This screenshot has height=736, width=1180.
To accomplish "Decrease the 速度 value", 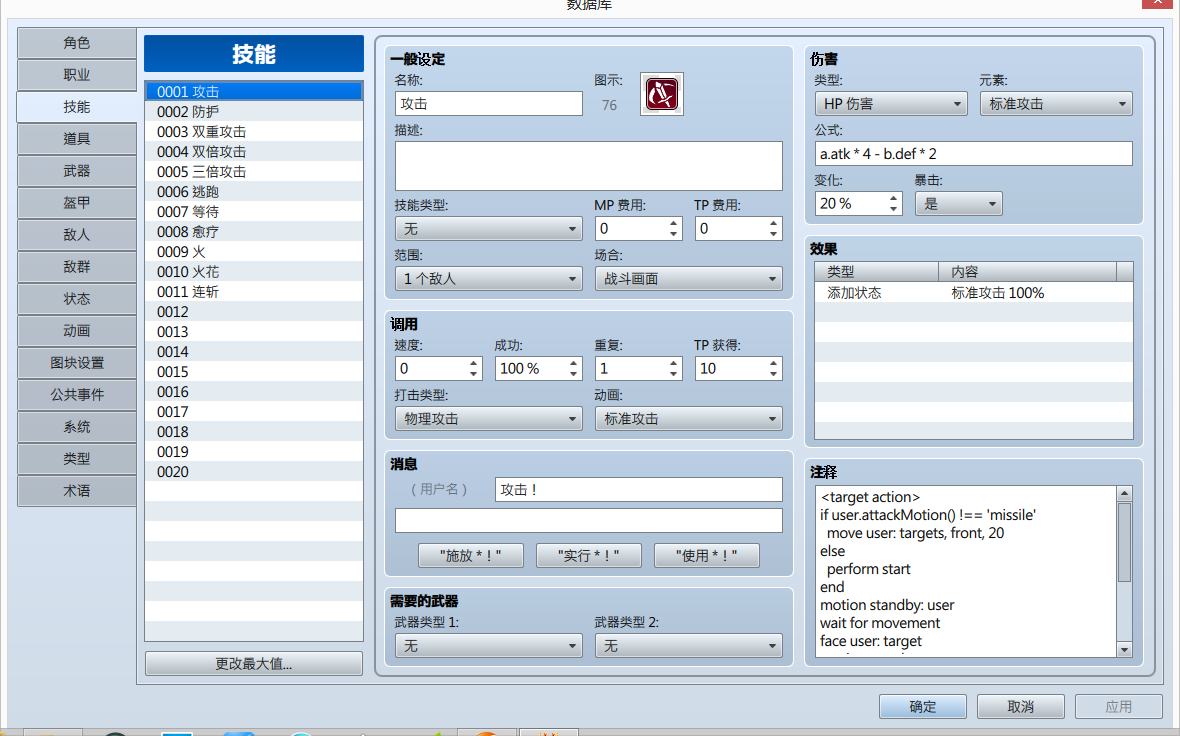I will [x=473, y=374].
